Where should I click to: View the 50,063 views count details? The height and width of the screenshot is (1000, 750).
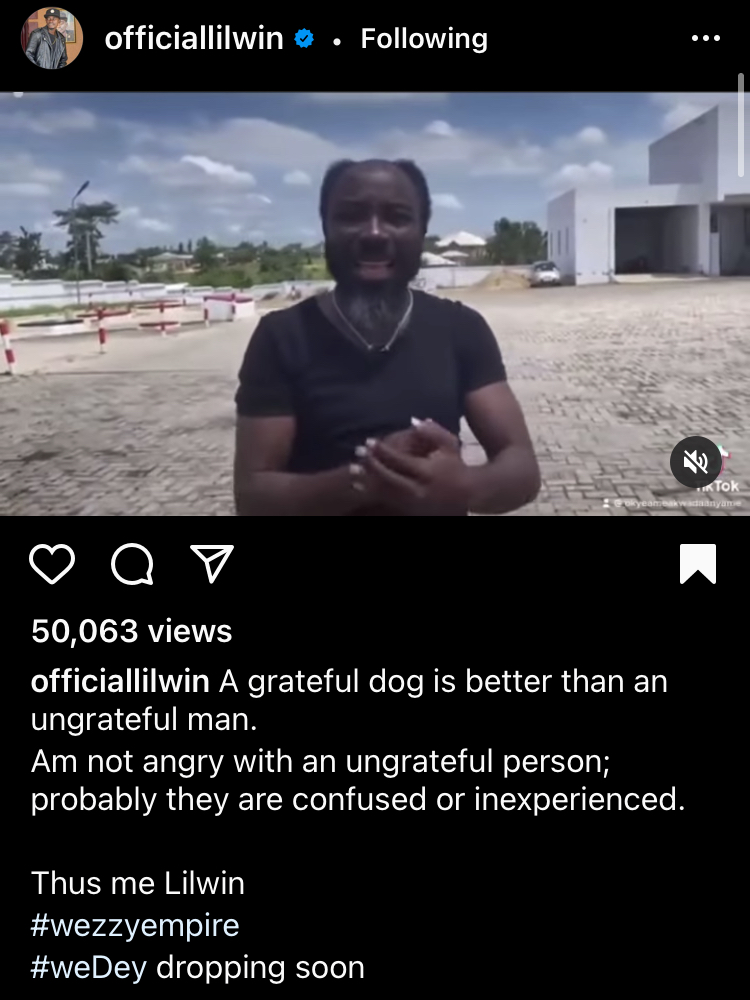click(x=131, y=631)
